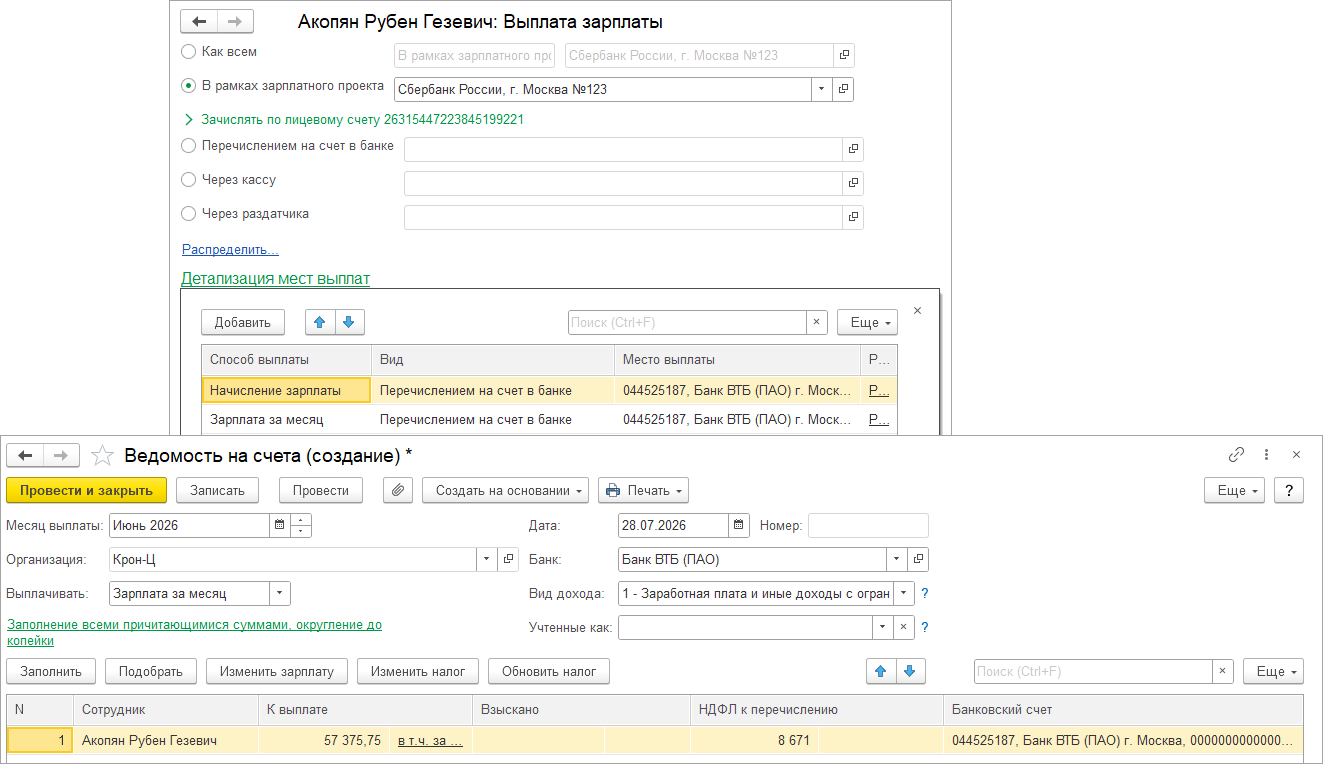This screenshot has height=764, width=1323.
Task: Add Ведомость на счета to favorites star
Action: pos(101,455)
